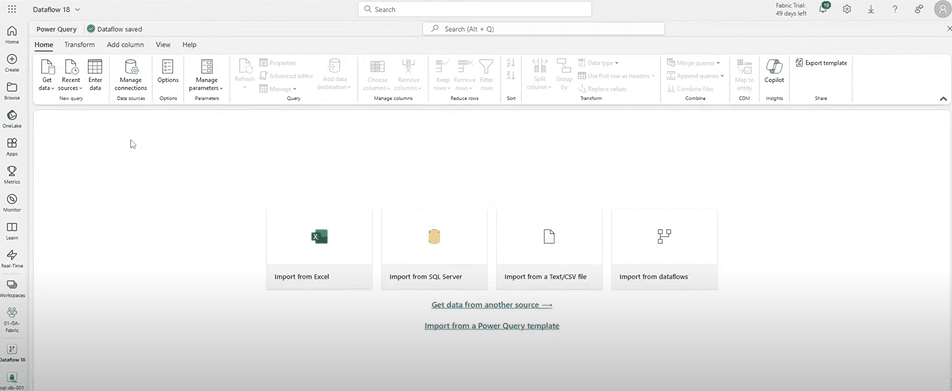Open Browse in sidebar
Image resolution: width=952 pixels, height=391 pixels.
pos(12,91)
